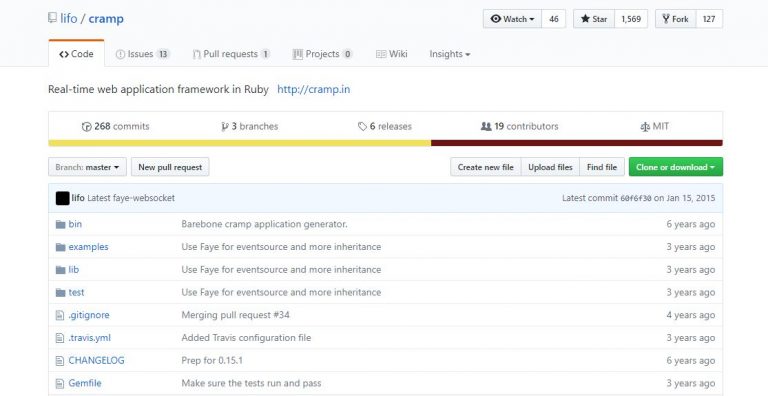Click the contributors people icon

(x=486, y=126)
